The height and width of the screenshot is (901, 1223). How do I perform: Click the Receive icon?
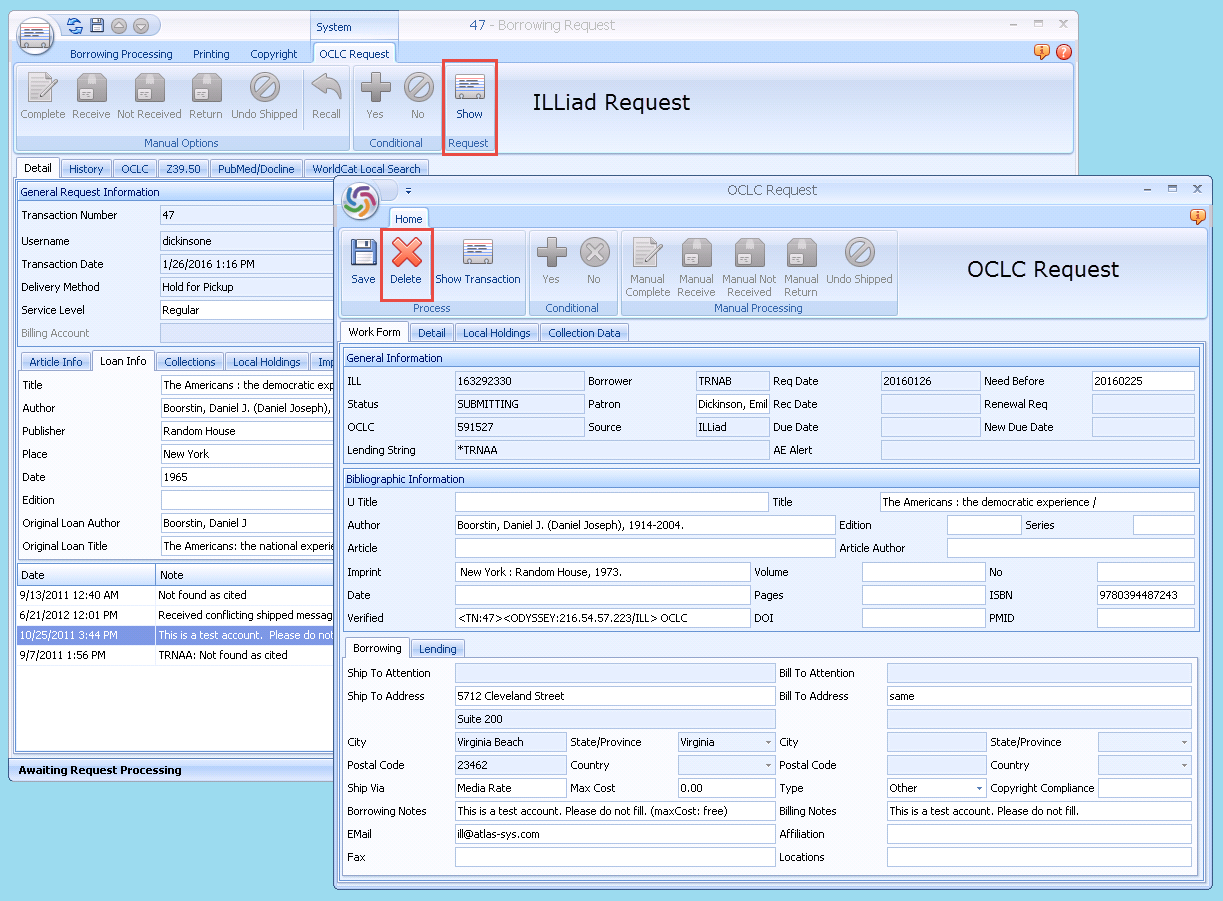pos(91,97)
